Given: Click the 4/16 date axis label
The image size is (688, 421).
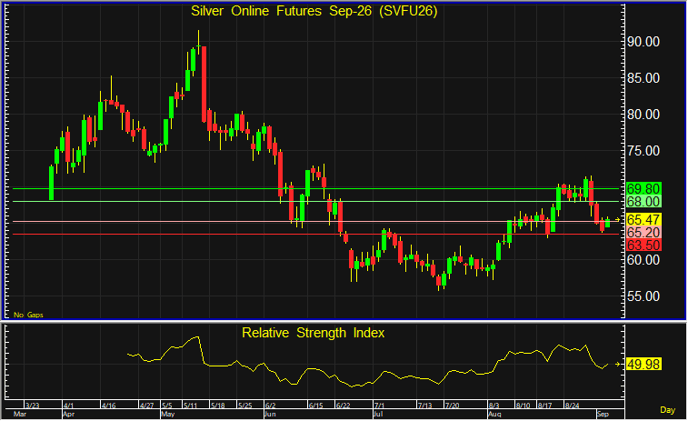Looking at the screenshot, I should coord(109,405).
